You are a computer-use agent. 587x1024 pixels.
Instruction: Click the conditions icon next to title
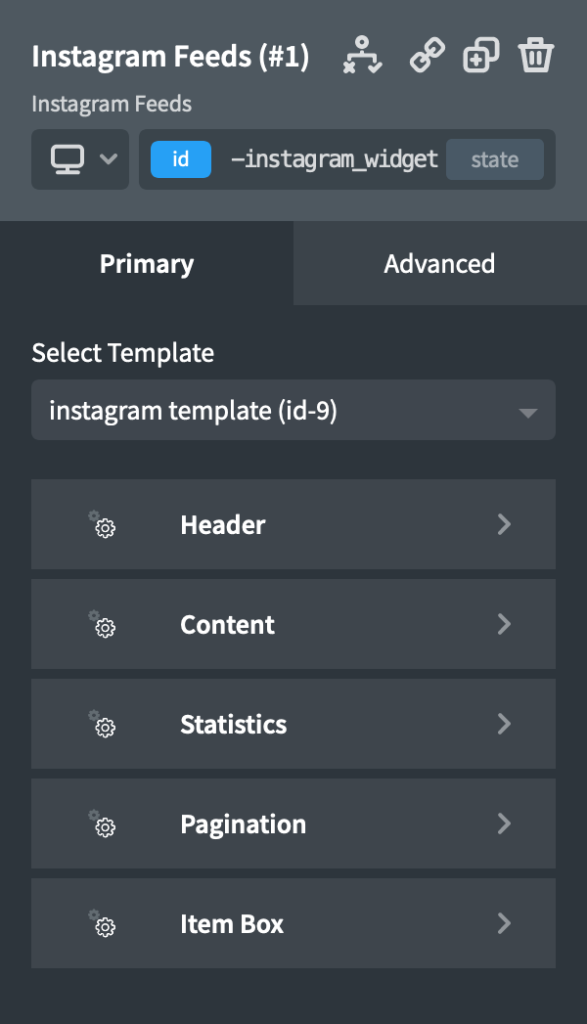362,56
